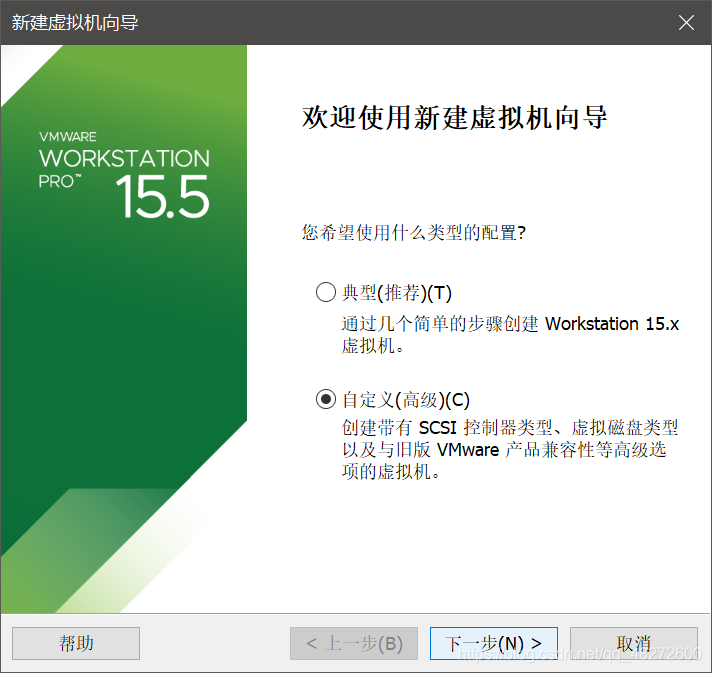This screenshot has height=673, width=712.
Task: Click the 典型(推荐)(T) label text
Action: click(397, 293)
